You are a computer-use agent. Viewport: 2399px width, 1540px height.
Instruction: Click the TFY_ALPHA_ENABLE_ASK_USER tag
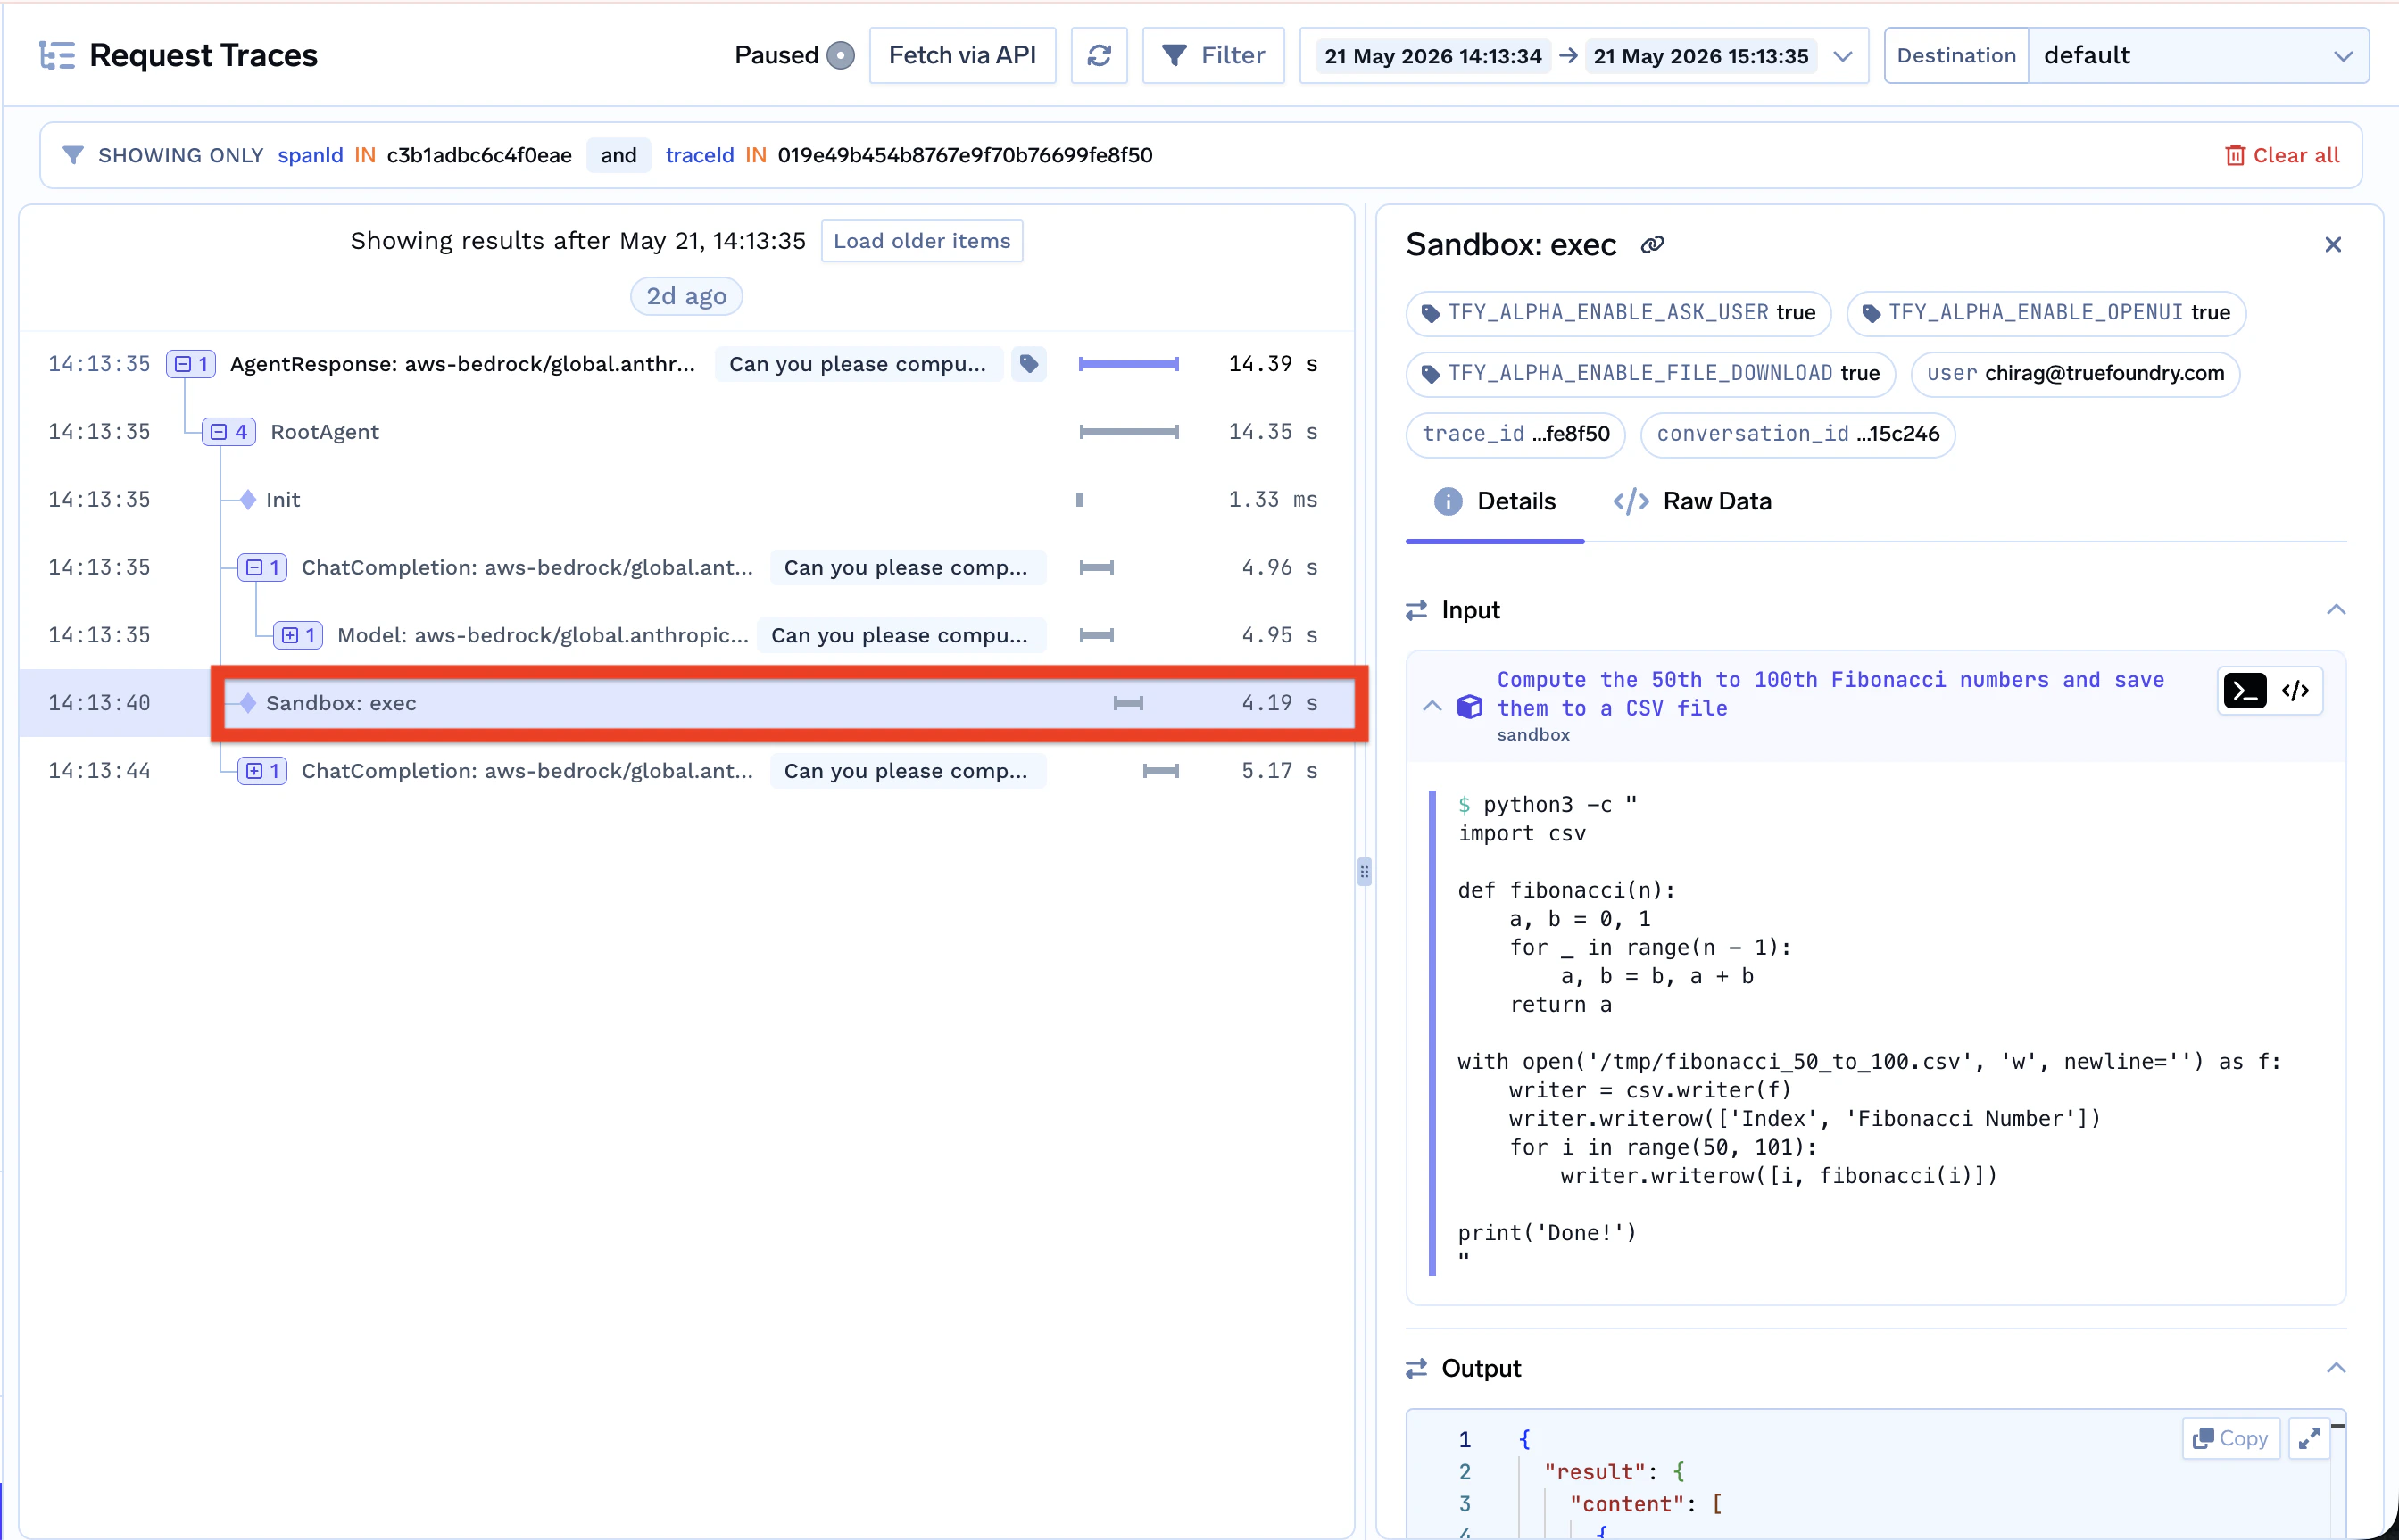click(x=1618, y=313)
